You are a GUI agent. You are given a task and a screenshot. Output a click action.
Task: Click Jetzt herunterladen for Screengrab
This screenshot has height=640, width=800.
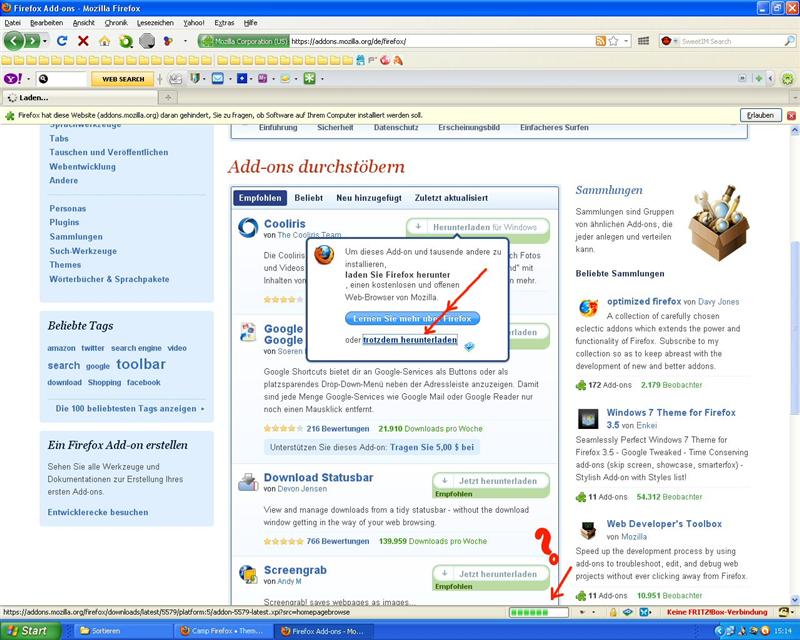(x=491, y=574)
